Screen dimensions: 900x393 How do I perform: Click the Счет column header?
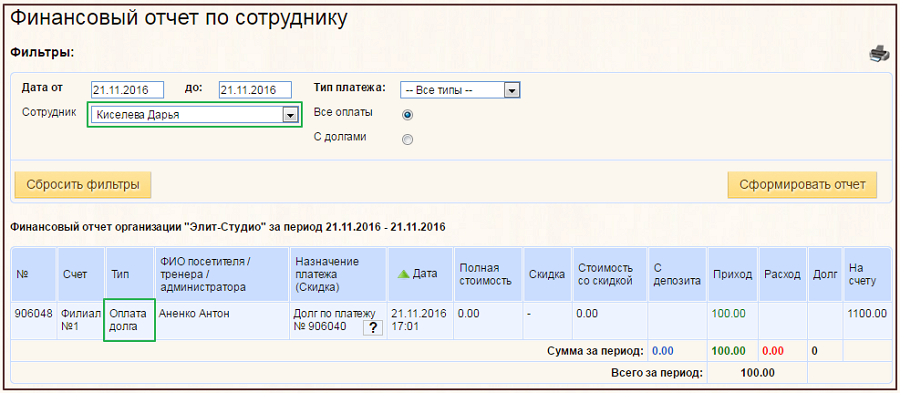pyautogui.click(x=81, y=274)
